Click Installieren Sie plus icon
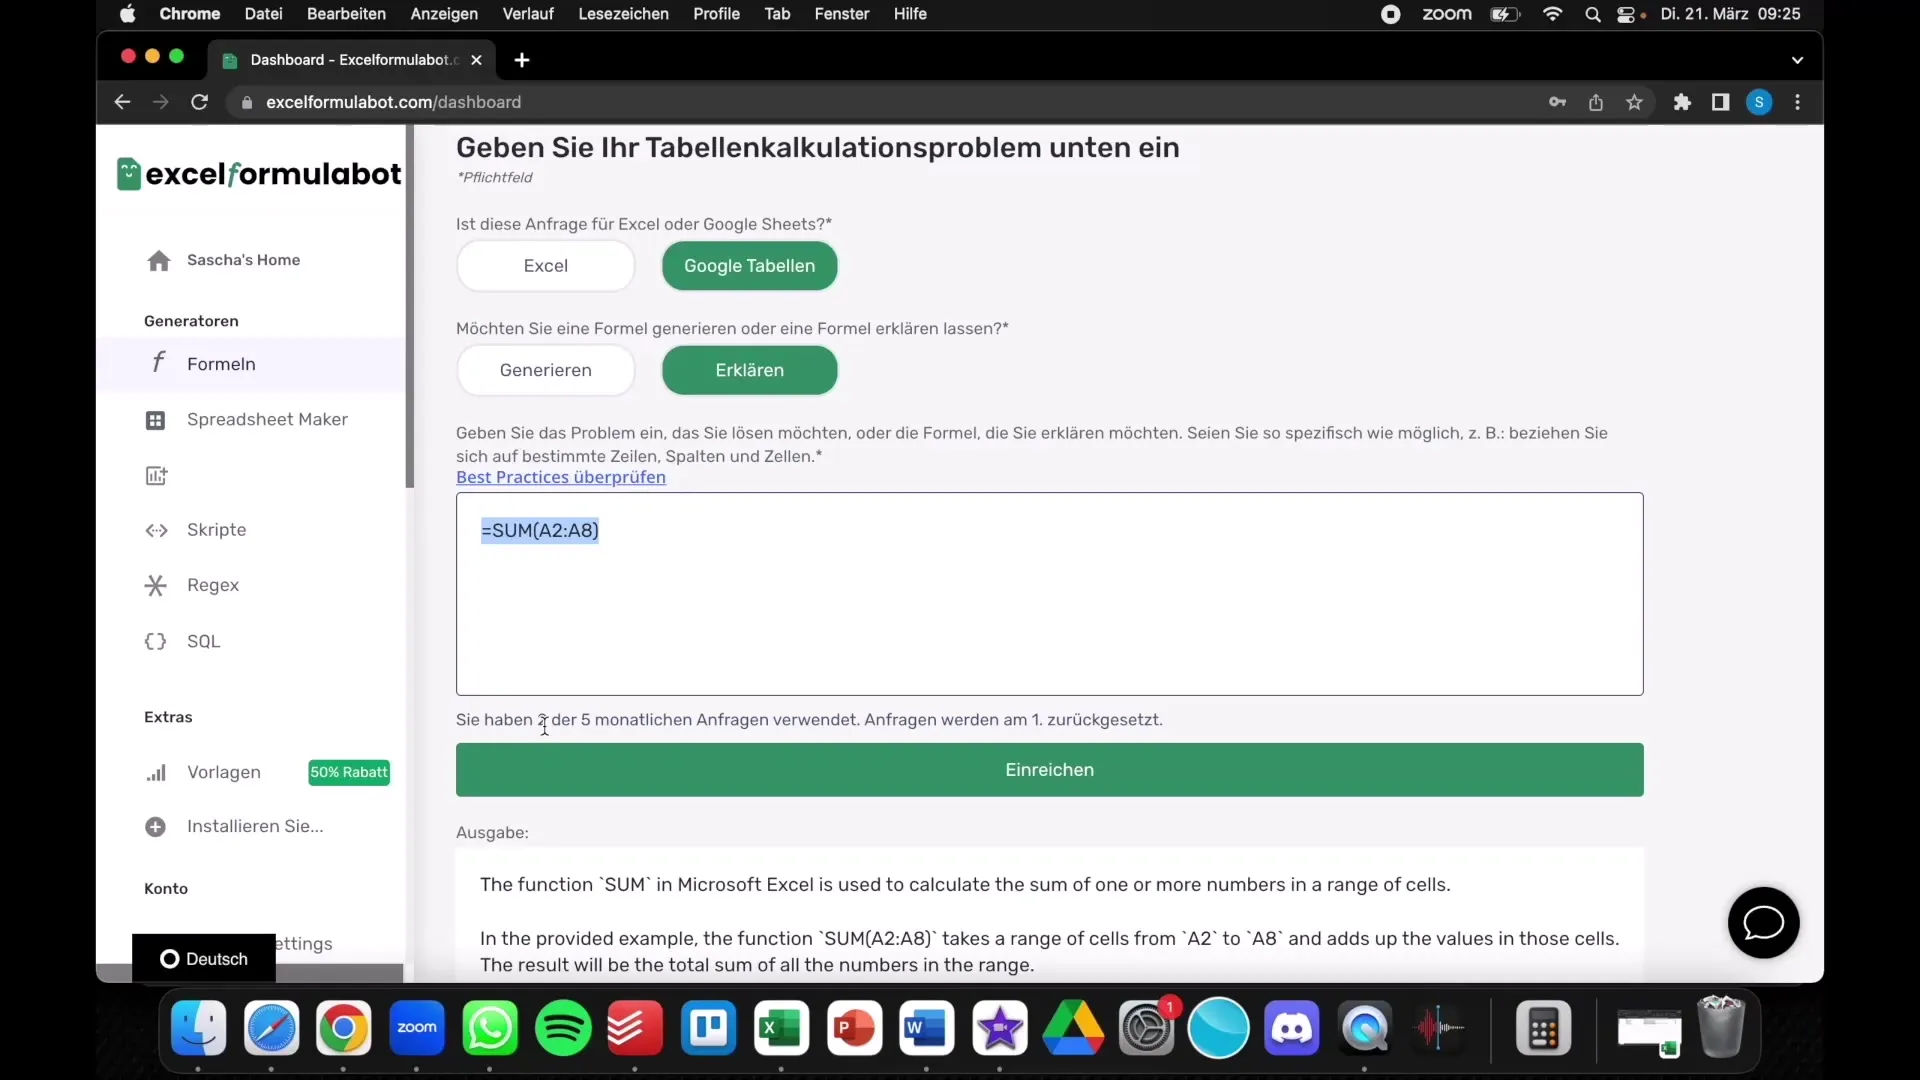The width and height of the screenshot is (1920, 1080). pyautogui.click(x=155, y=827)
